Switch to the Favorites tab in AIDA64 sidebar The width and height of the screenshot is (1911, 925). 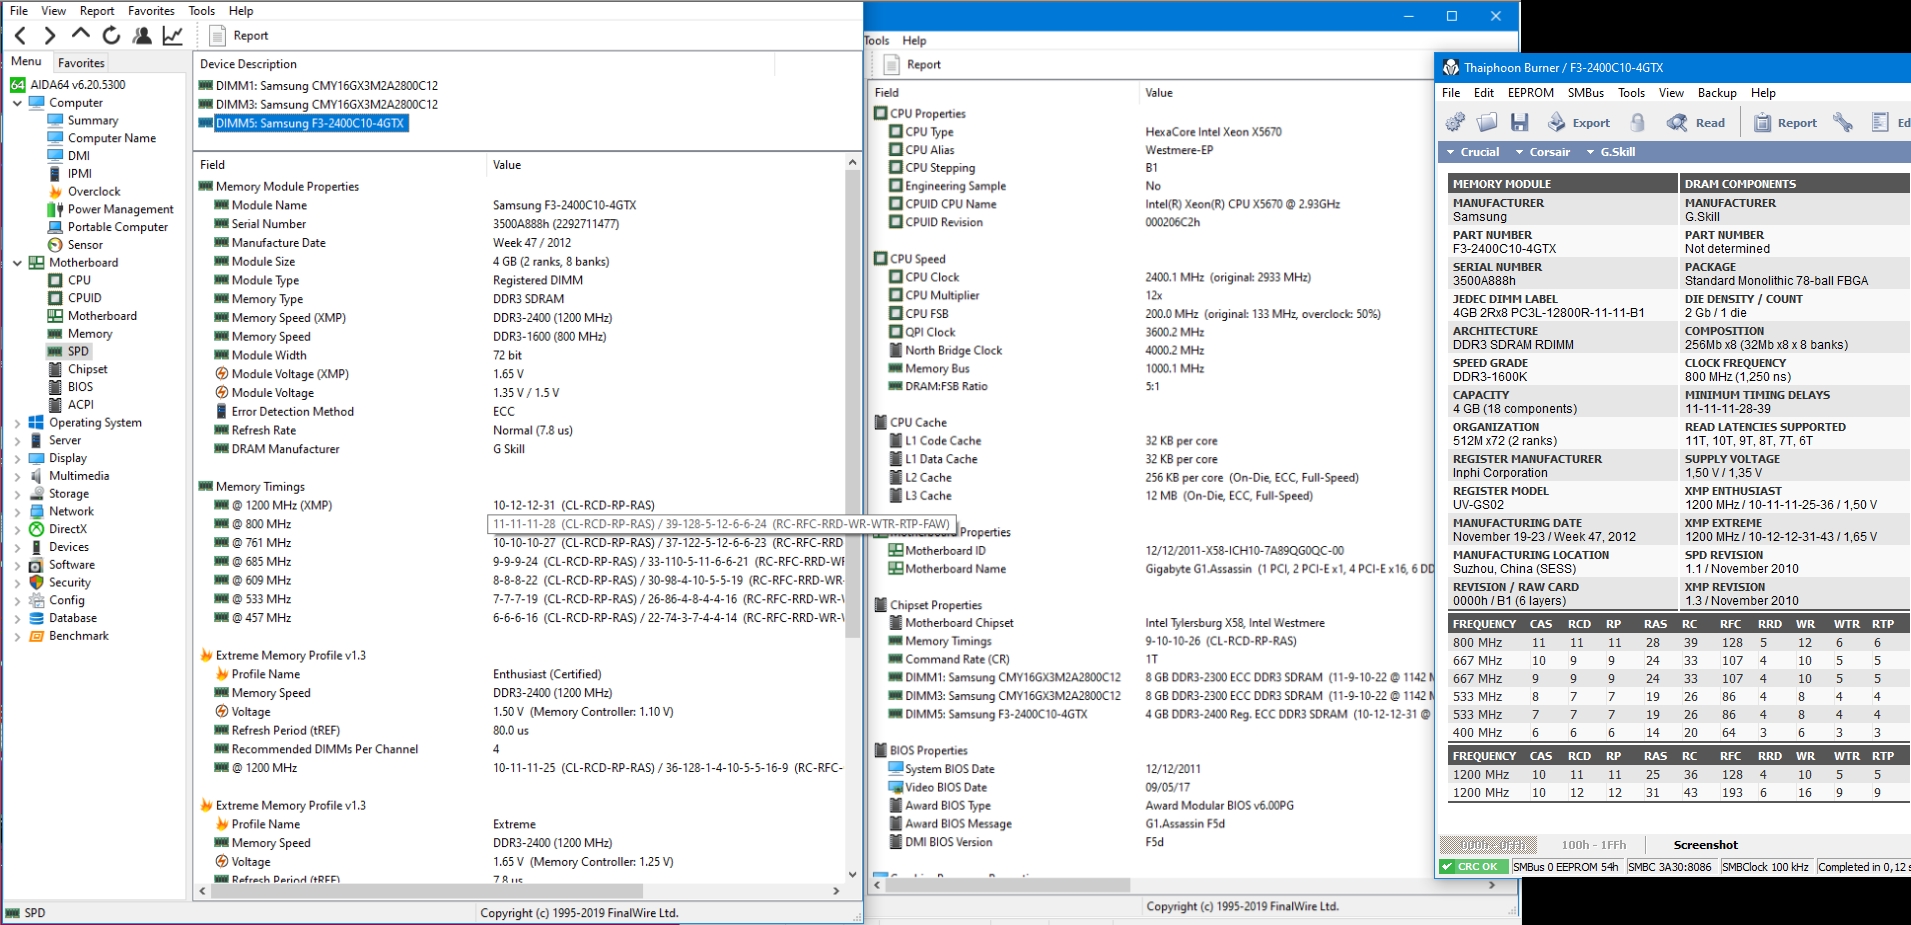81,62
